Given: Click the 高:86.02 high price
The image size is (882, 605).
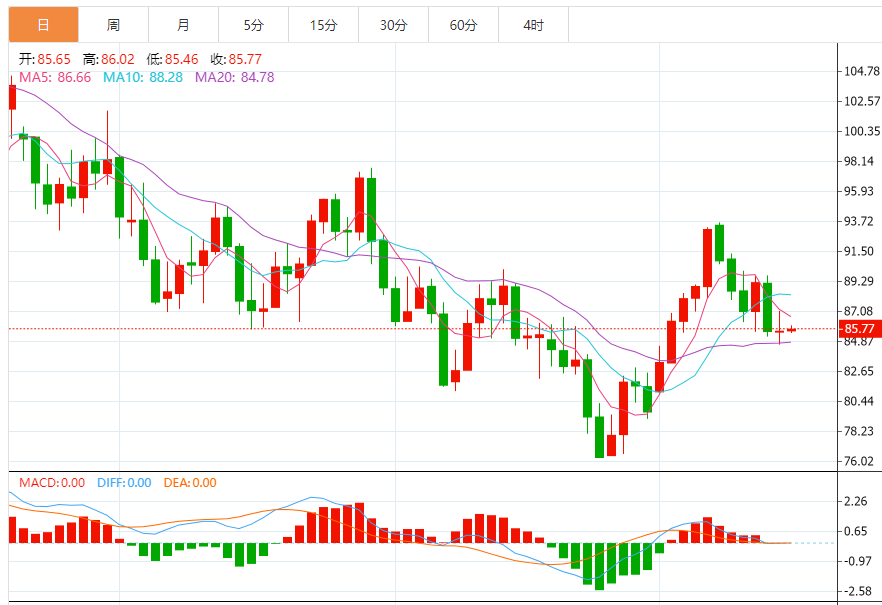Looking at the screenshot, I should click(x=109, y=59).
